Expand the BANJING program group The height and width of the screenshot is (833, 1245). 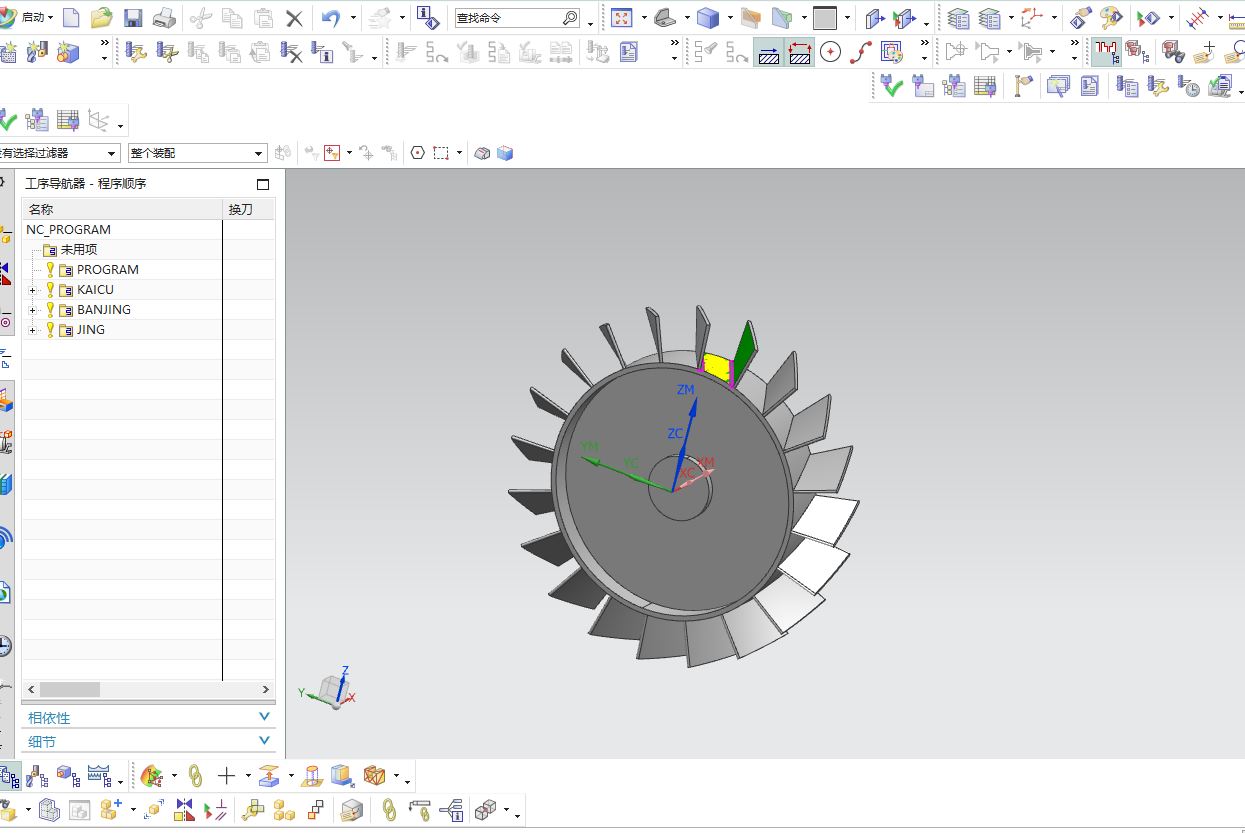point(33,310)
